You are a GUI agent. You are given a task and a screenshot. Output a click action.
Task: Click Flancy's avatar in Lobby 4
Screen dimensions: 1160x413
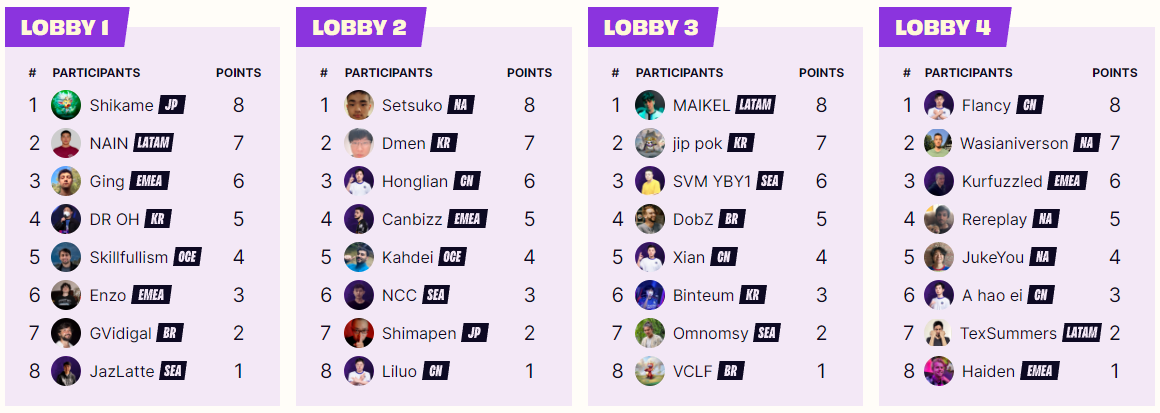[x=939, y=105]
